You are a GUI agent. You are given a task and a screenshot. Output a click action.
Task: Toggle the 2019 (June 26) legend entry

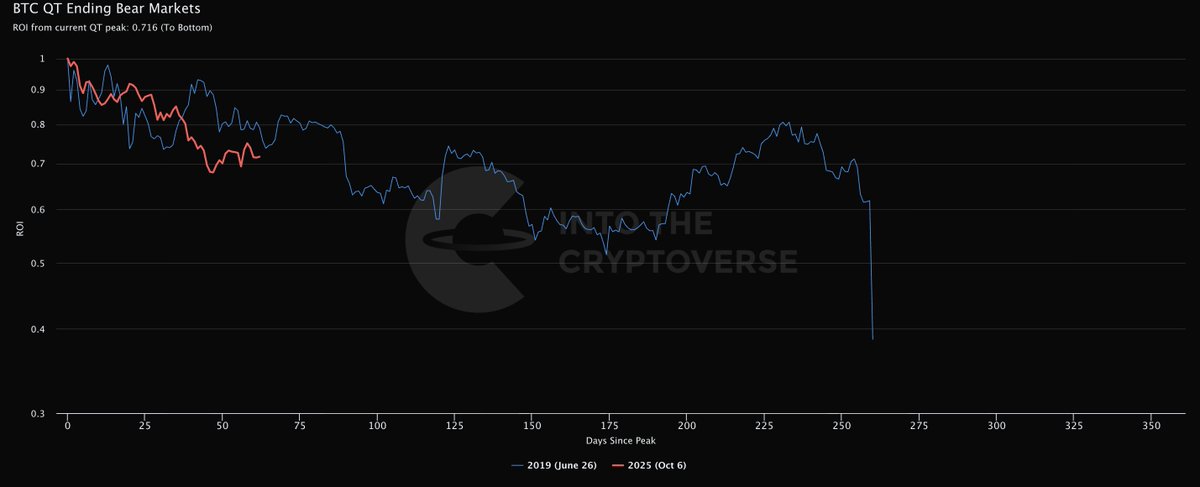(x=553, y=466)
